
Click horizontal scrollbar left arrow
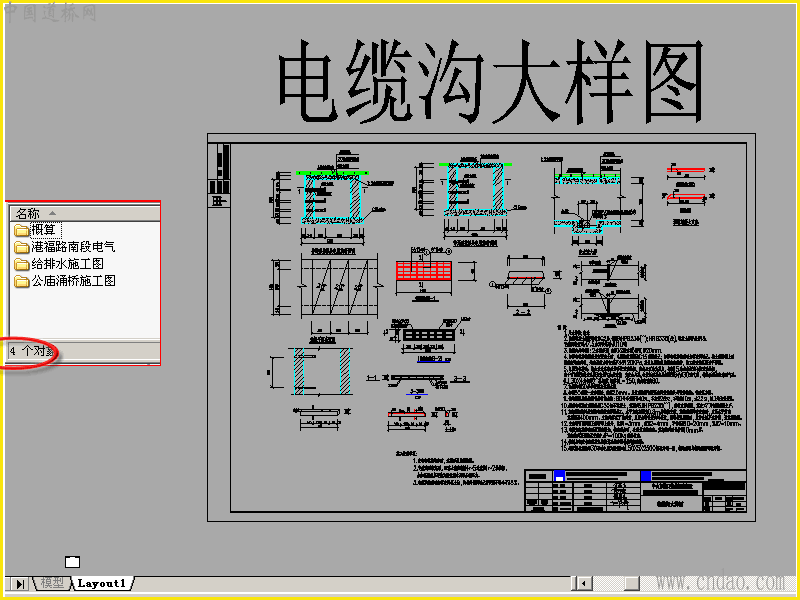coord(582,583)
